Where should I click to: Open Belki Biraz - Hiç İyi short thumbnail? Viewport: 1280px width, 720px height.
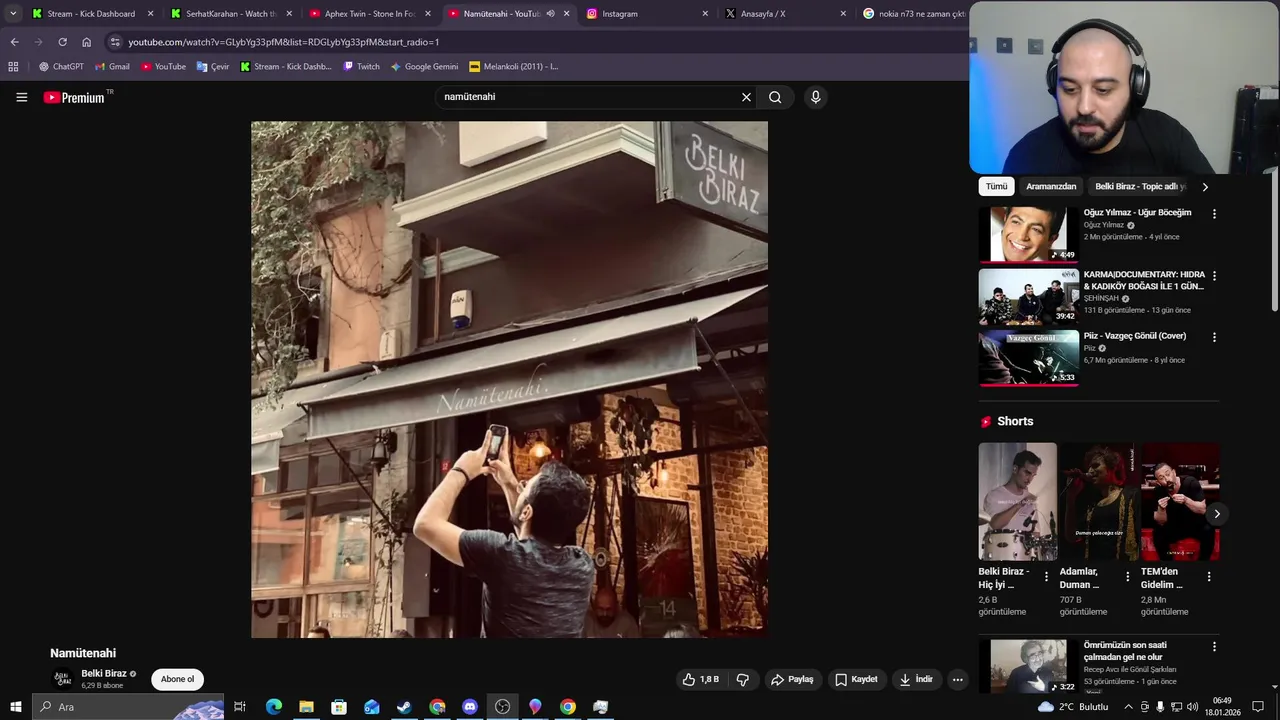click(x=1018, y=502)
